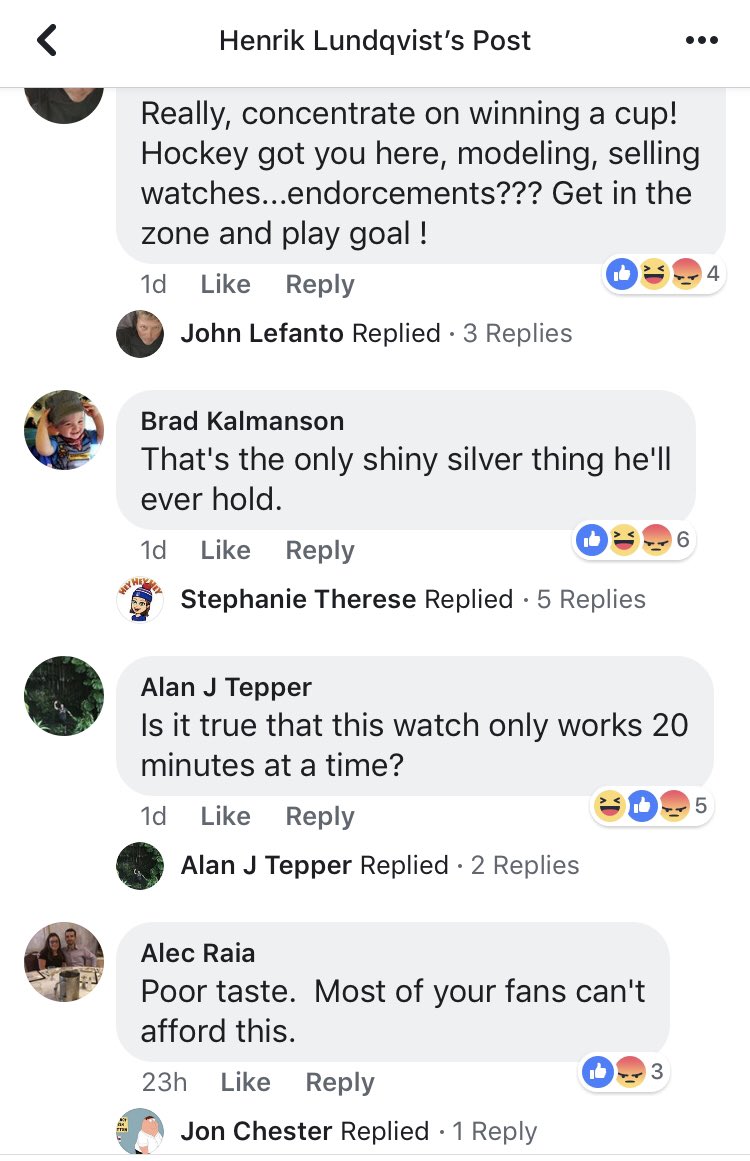Open Alan J Tepper's profile avatar
The width and height of the screenshot is (750, 1161).
pyautogui.click(x=64, y=696)
